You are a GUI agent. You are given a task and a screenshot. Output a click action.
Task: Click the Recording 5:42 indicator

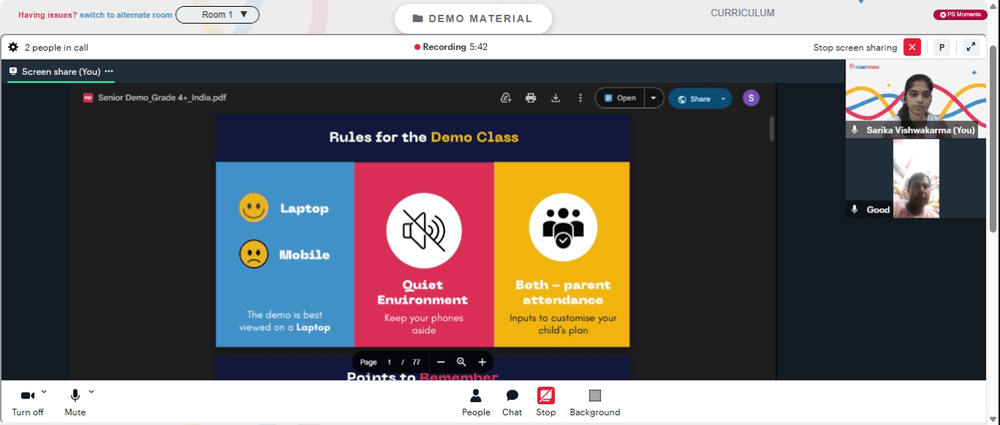451,47
